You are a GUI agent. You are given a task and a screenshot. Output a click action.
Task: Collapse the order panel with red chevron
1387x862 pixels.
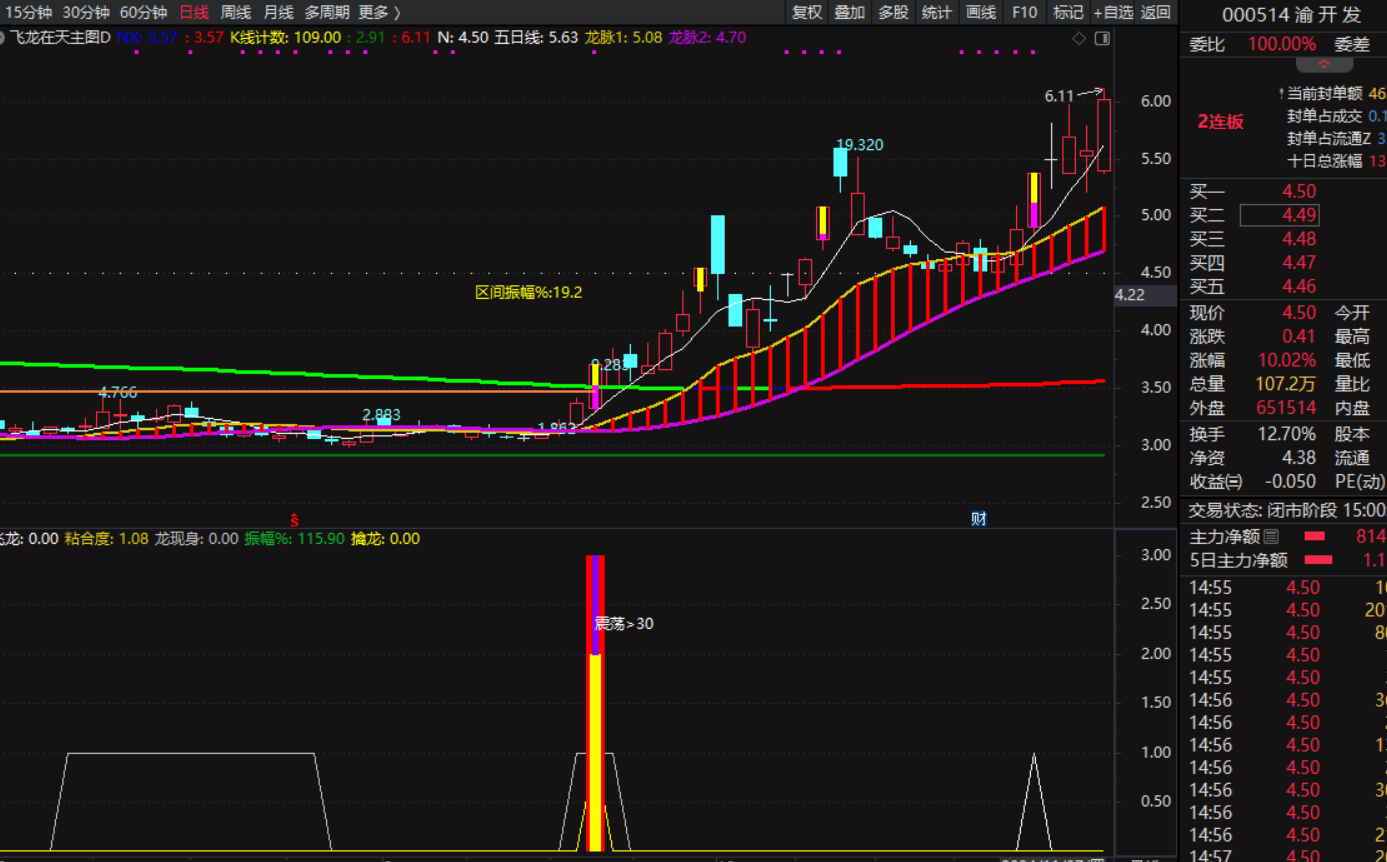point(1324,65)
